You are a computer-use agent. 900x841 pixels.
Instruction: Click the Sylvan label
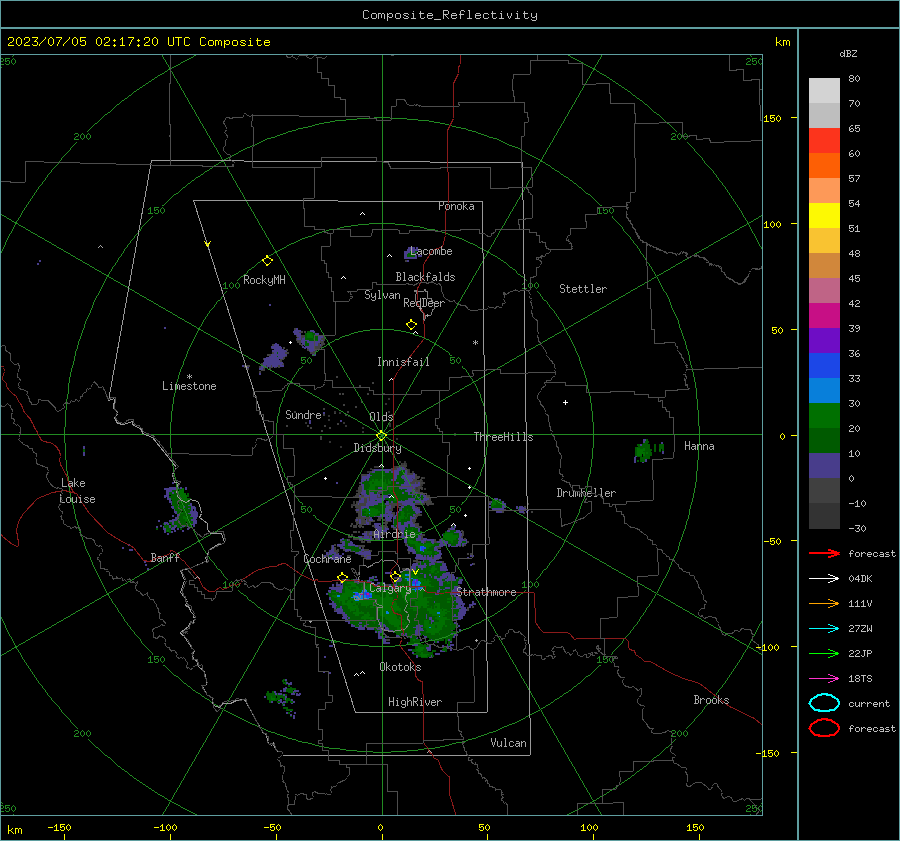382,295
